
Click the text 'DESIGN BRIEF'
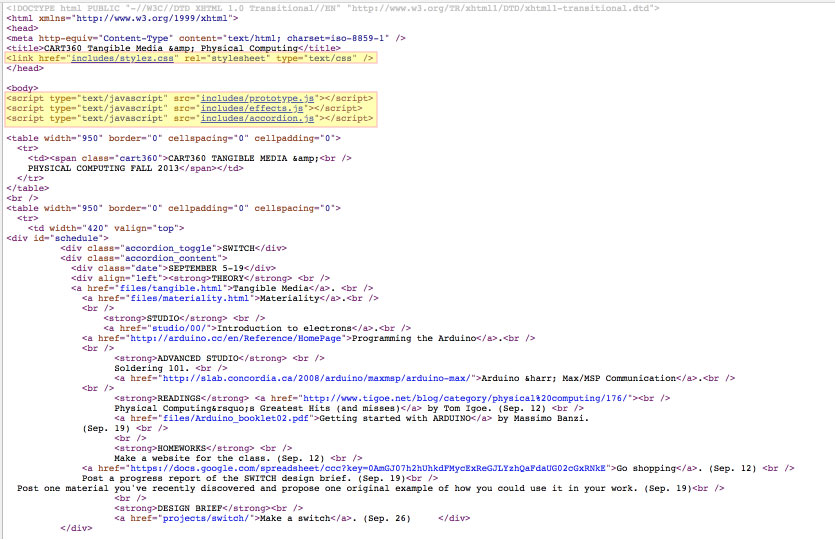tap(189, 509)
